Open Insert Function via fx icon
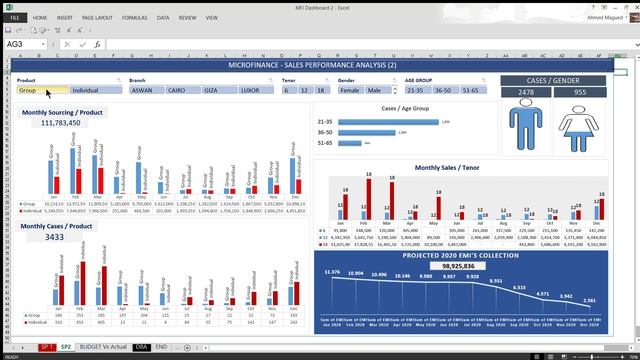 [97, 44]
